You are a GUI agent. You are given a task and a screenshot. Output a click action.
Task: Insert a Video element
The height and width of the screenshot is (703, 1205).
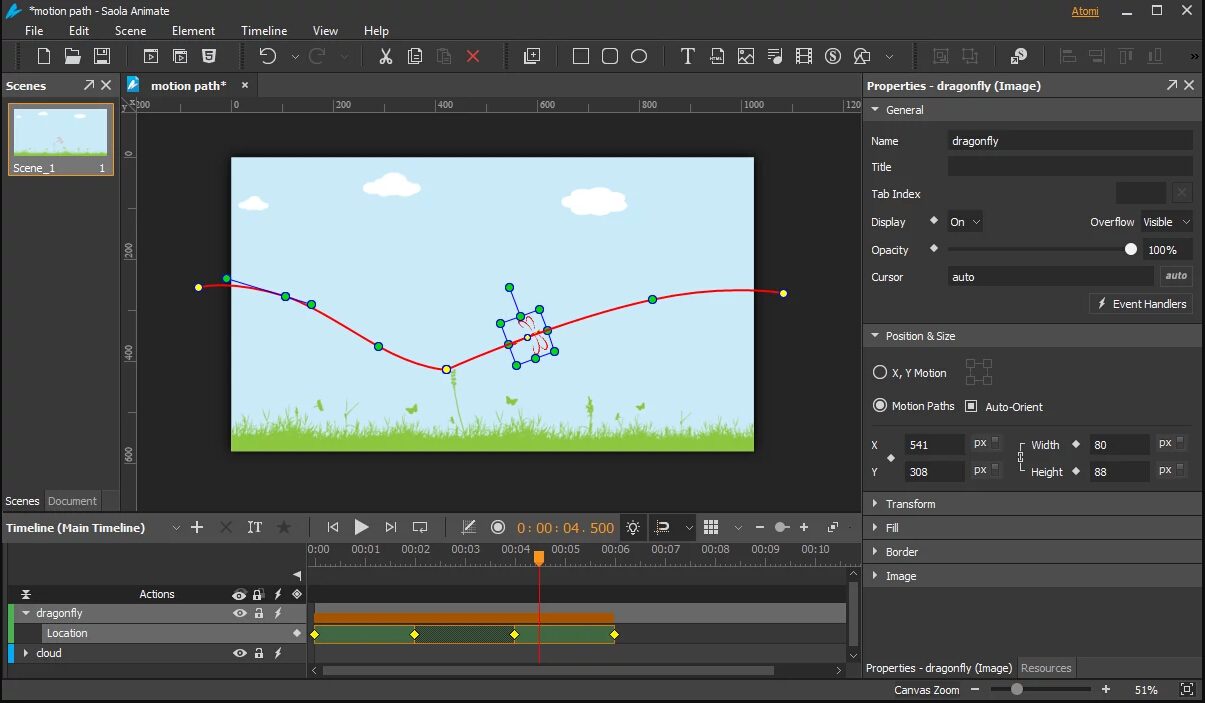(x=804, y=56)
